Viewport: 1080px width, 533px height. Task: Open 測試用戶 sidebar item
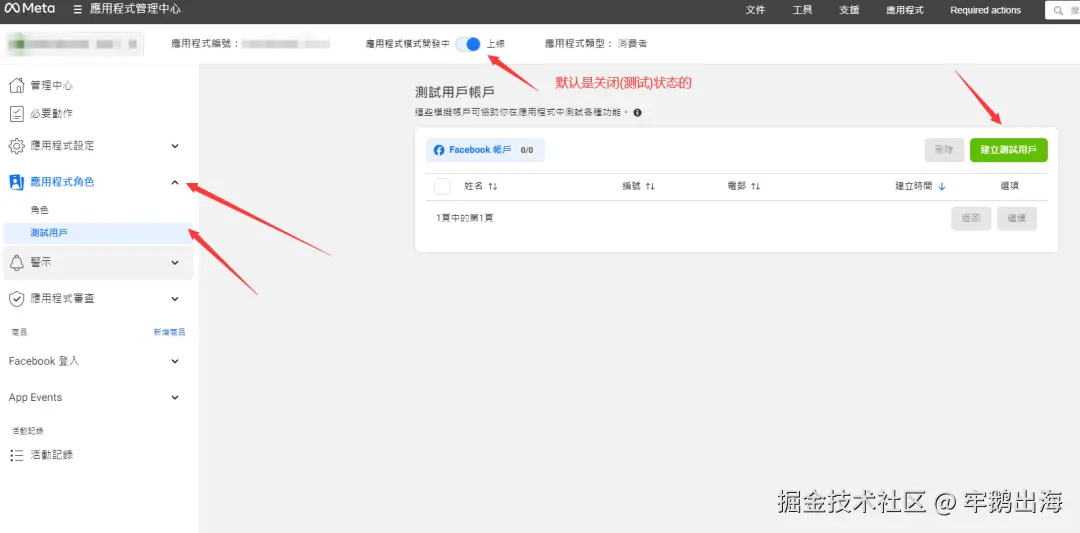pos(97,233)
